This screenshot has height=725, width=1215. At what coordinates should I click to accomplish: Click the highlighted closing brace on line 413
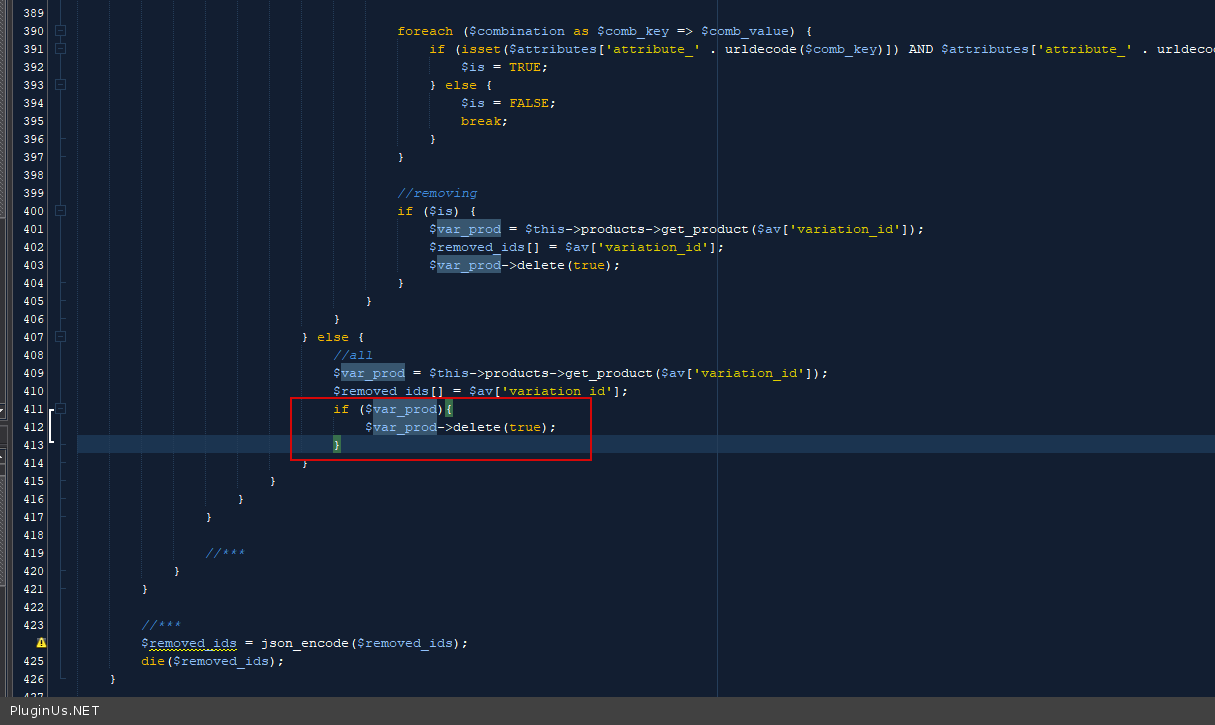[x=337, y=444]
